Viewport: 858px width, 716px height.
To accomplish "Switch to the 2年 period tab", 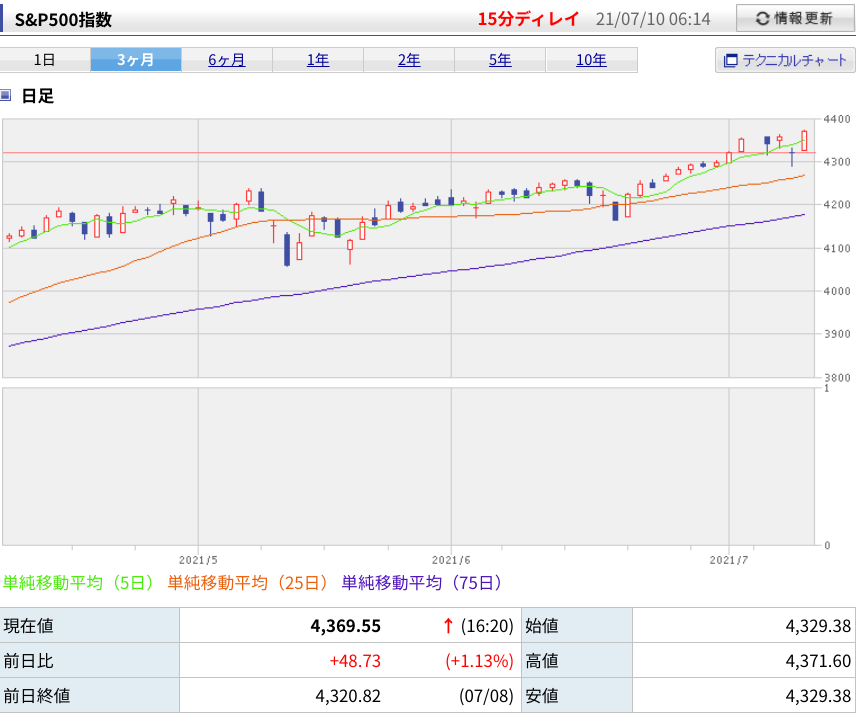I will pos(409,60).
